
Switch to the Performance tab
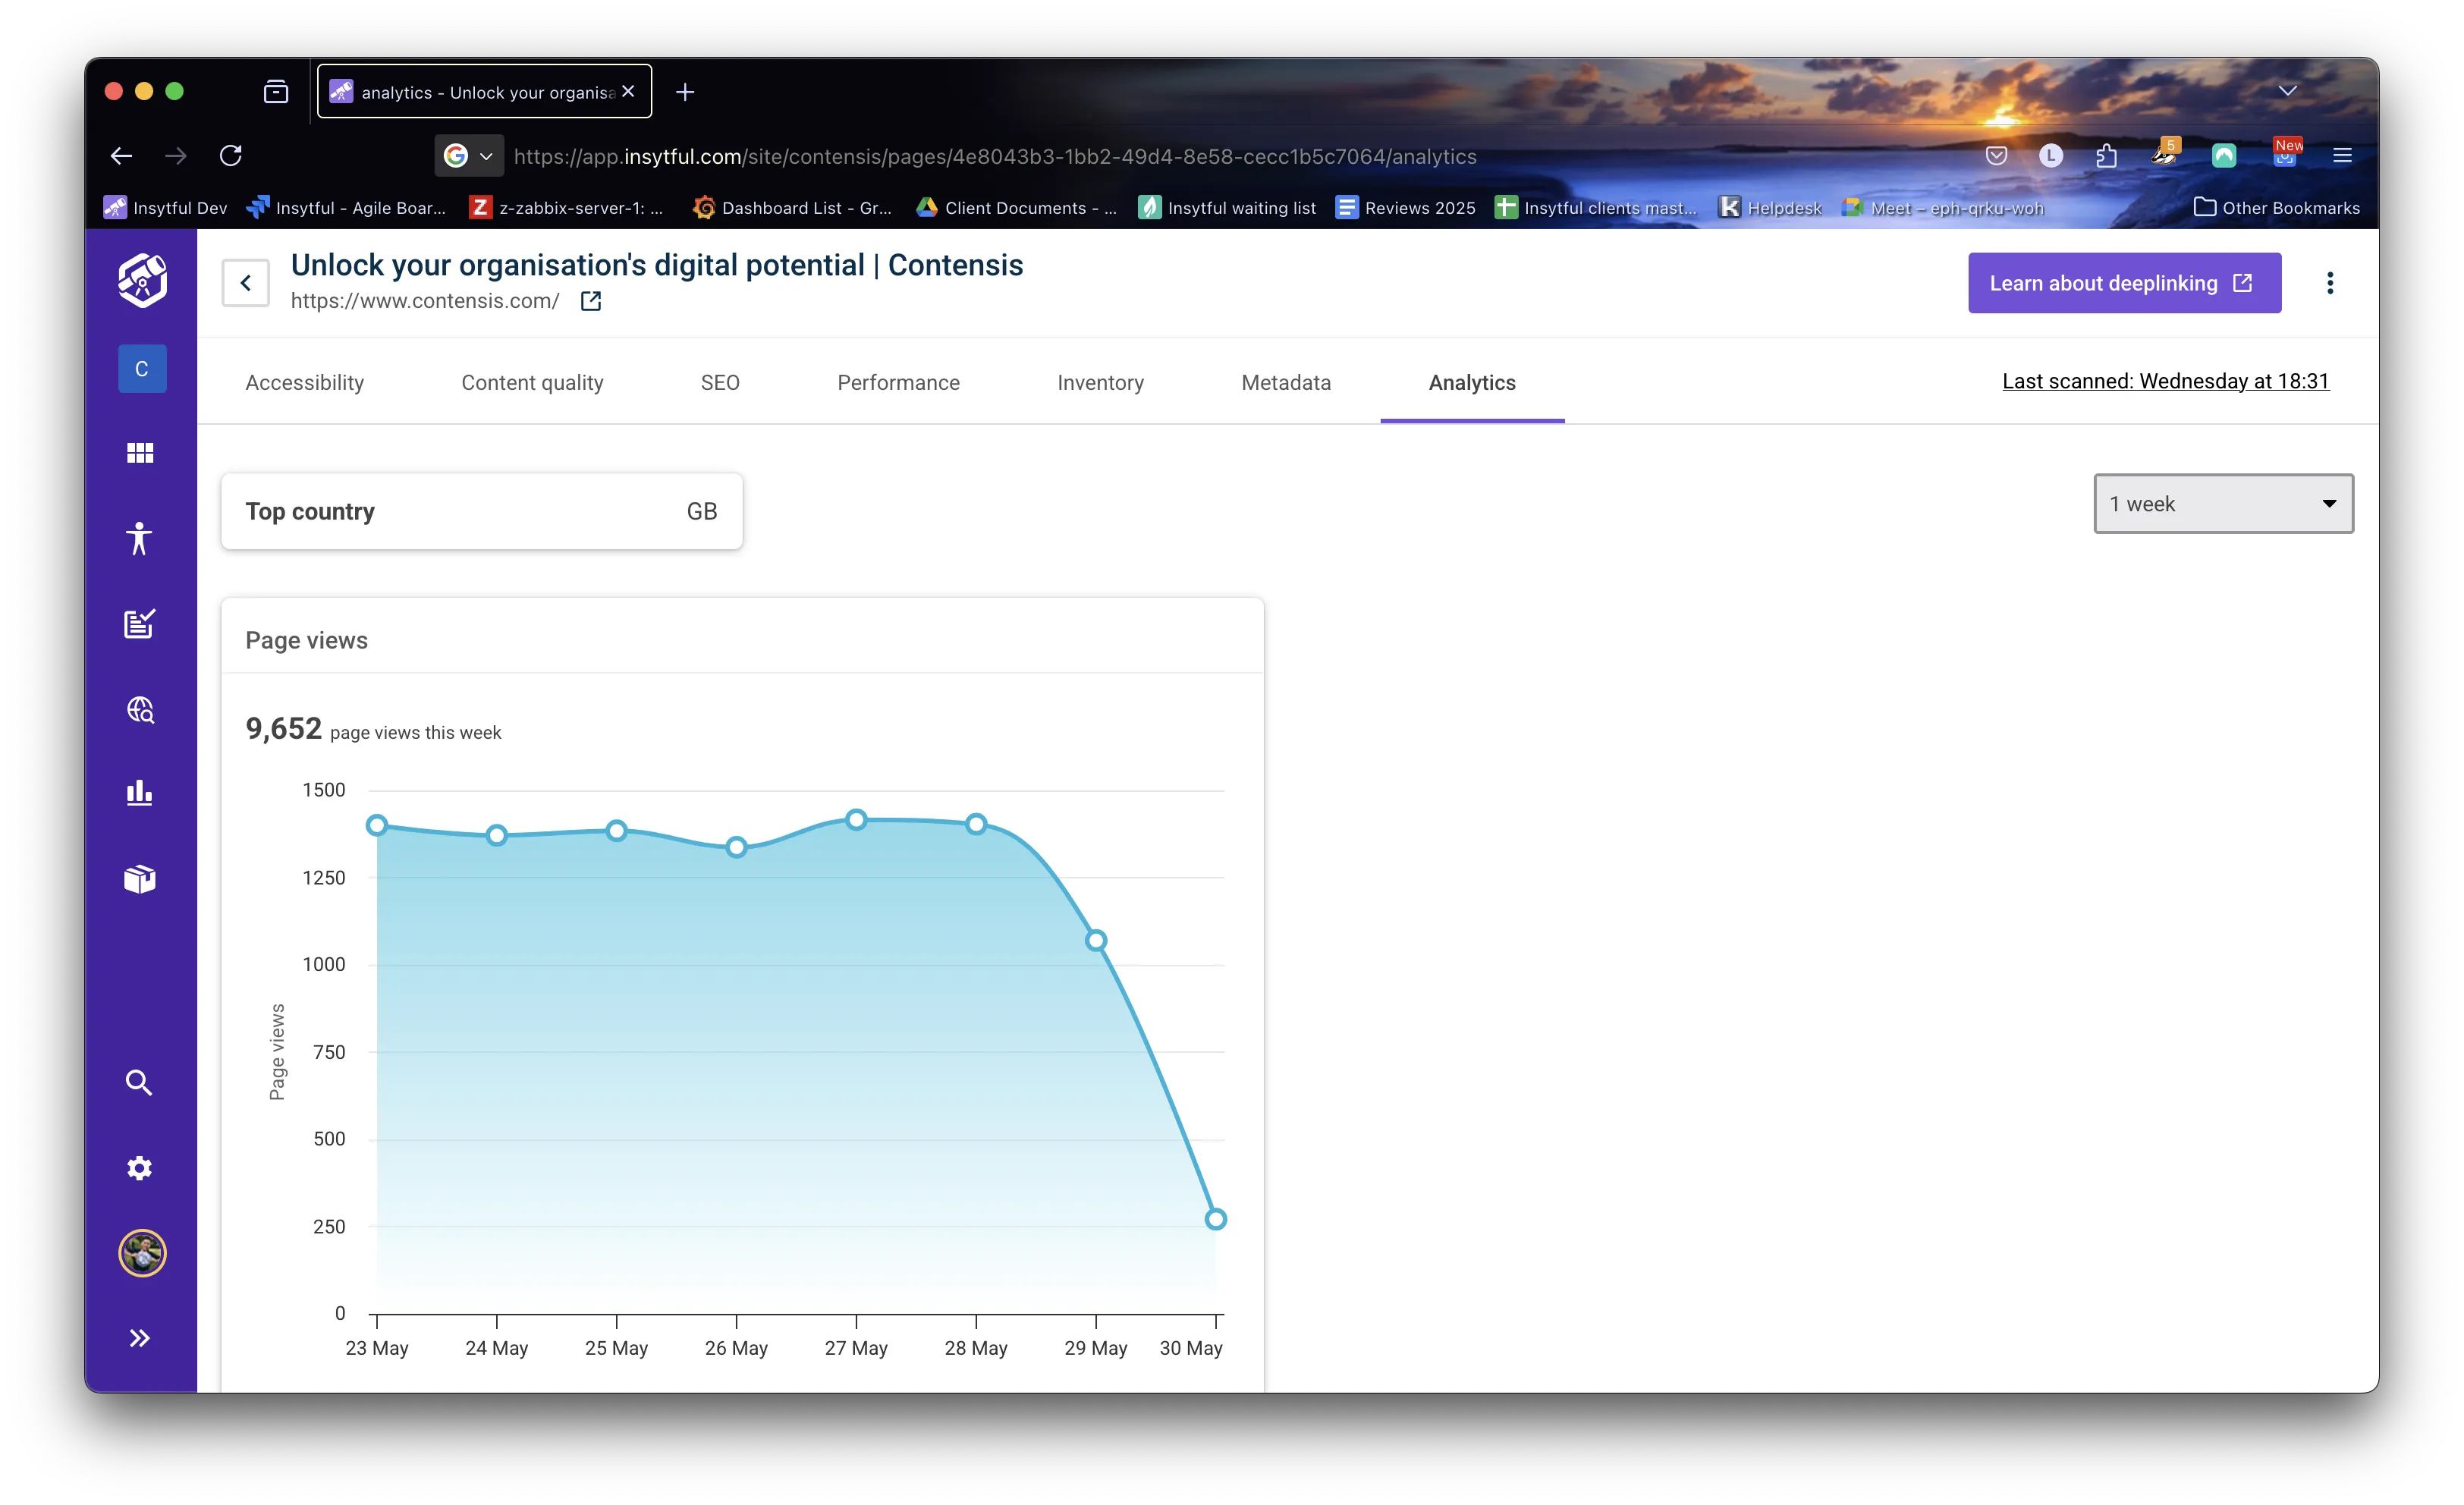tap(898, 382)
